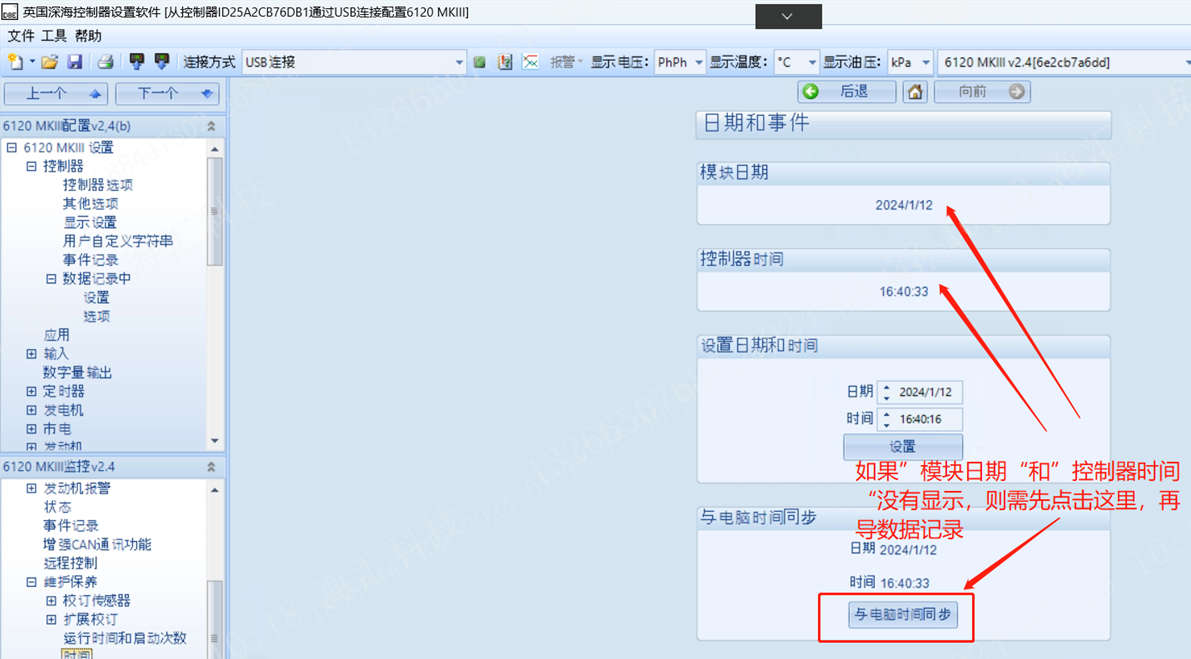Collapse the 6120 MKIII 设置 tree node
Image resolution: width=1191 pixels, height=659 pixels.
(x=11, y=147)
